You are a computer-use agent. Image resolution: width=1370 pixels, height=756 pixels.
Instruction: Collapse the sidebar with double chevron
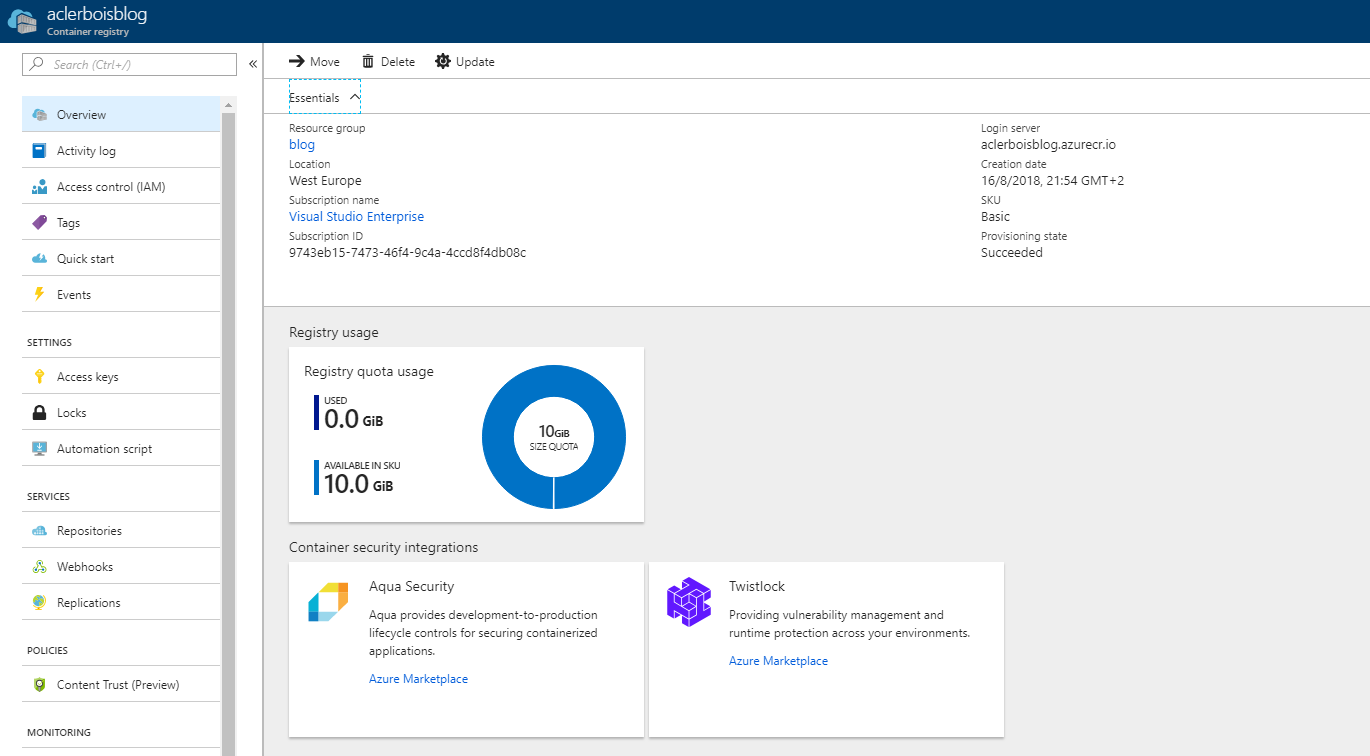coord(253,64)
